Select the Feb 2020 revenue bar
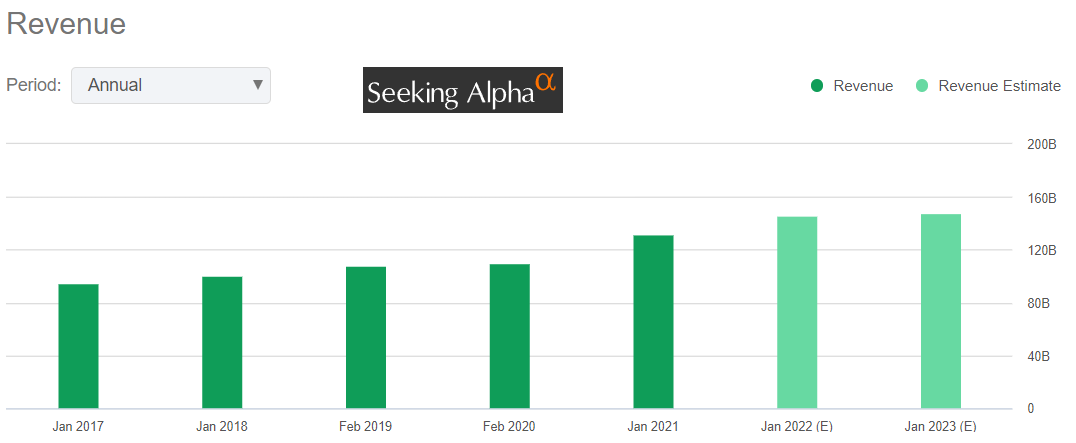This screenshot has width=1076, height=443. [x=510, y=336]
